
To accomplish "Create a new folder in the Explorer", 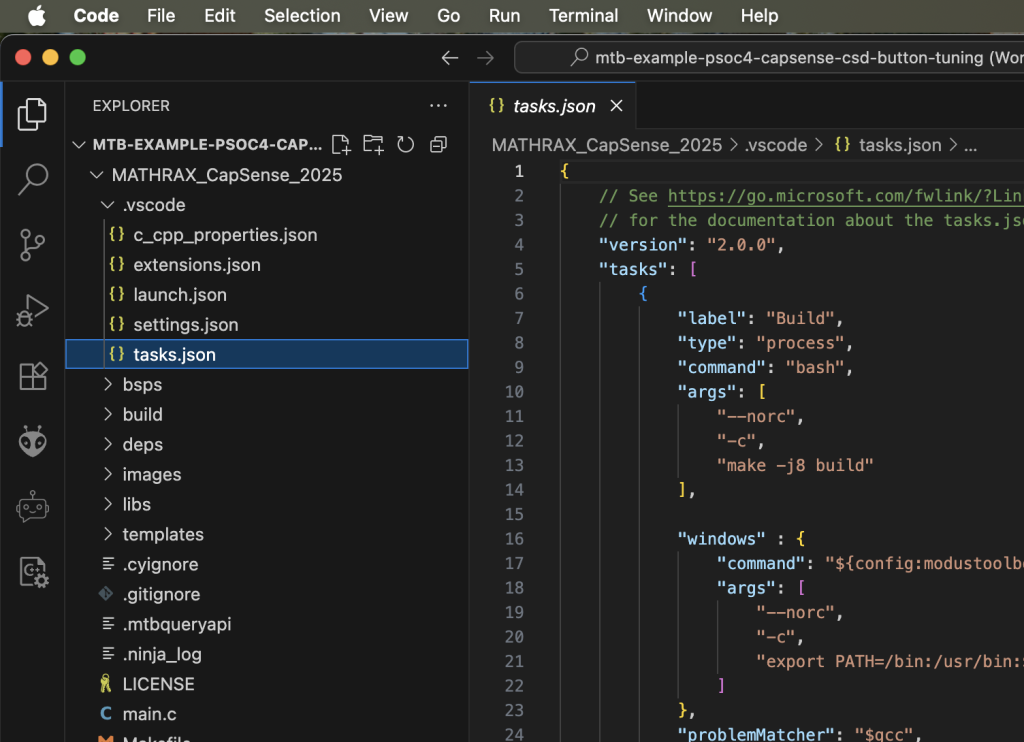I will [374, 144].
